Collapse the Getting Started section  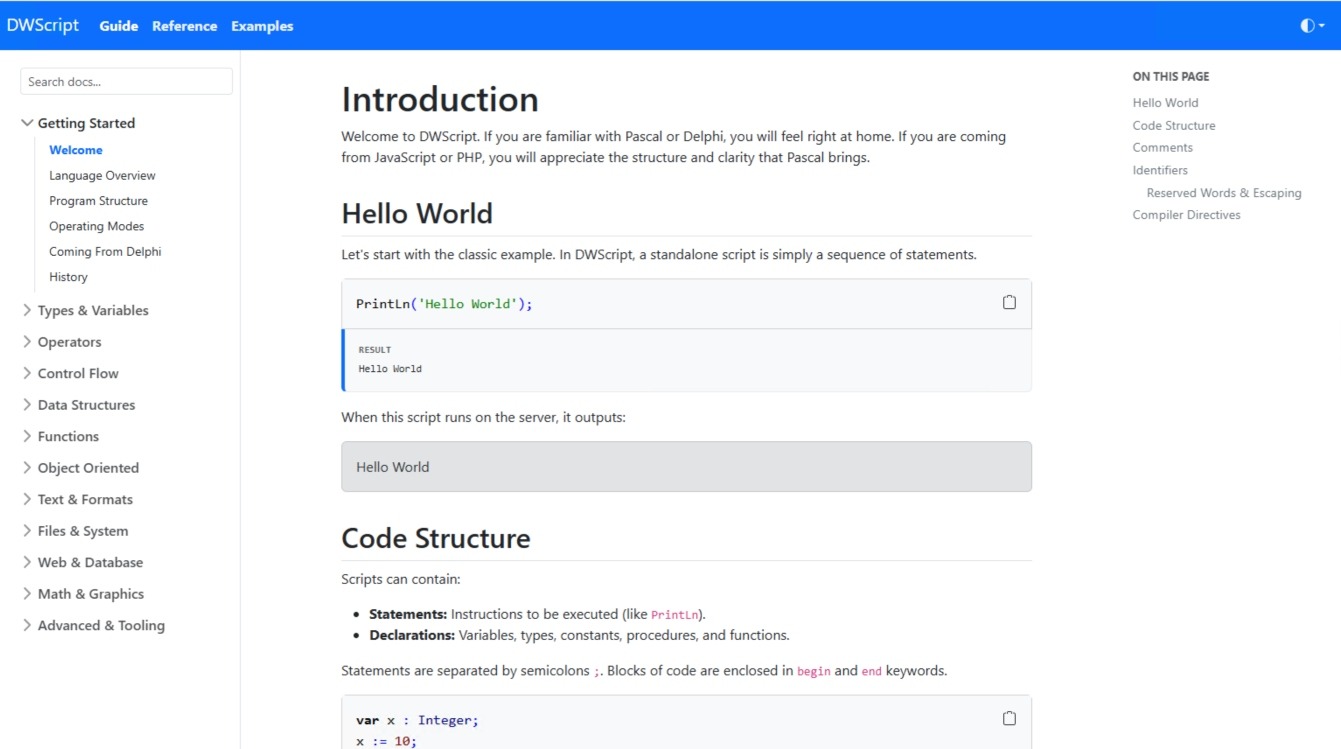click(85, 123)
